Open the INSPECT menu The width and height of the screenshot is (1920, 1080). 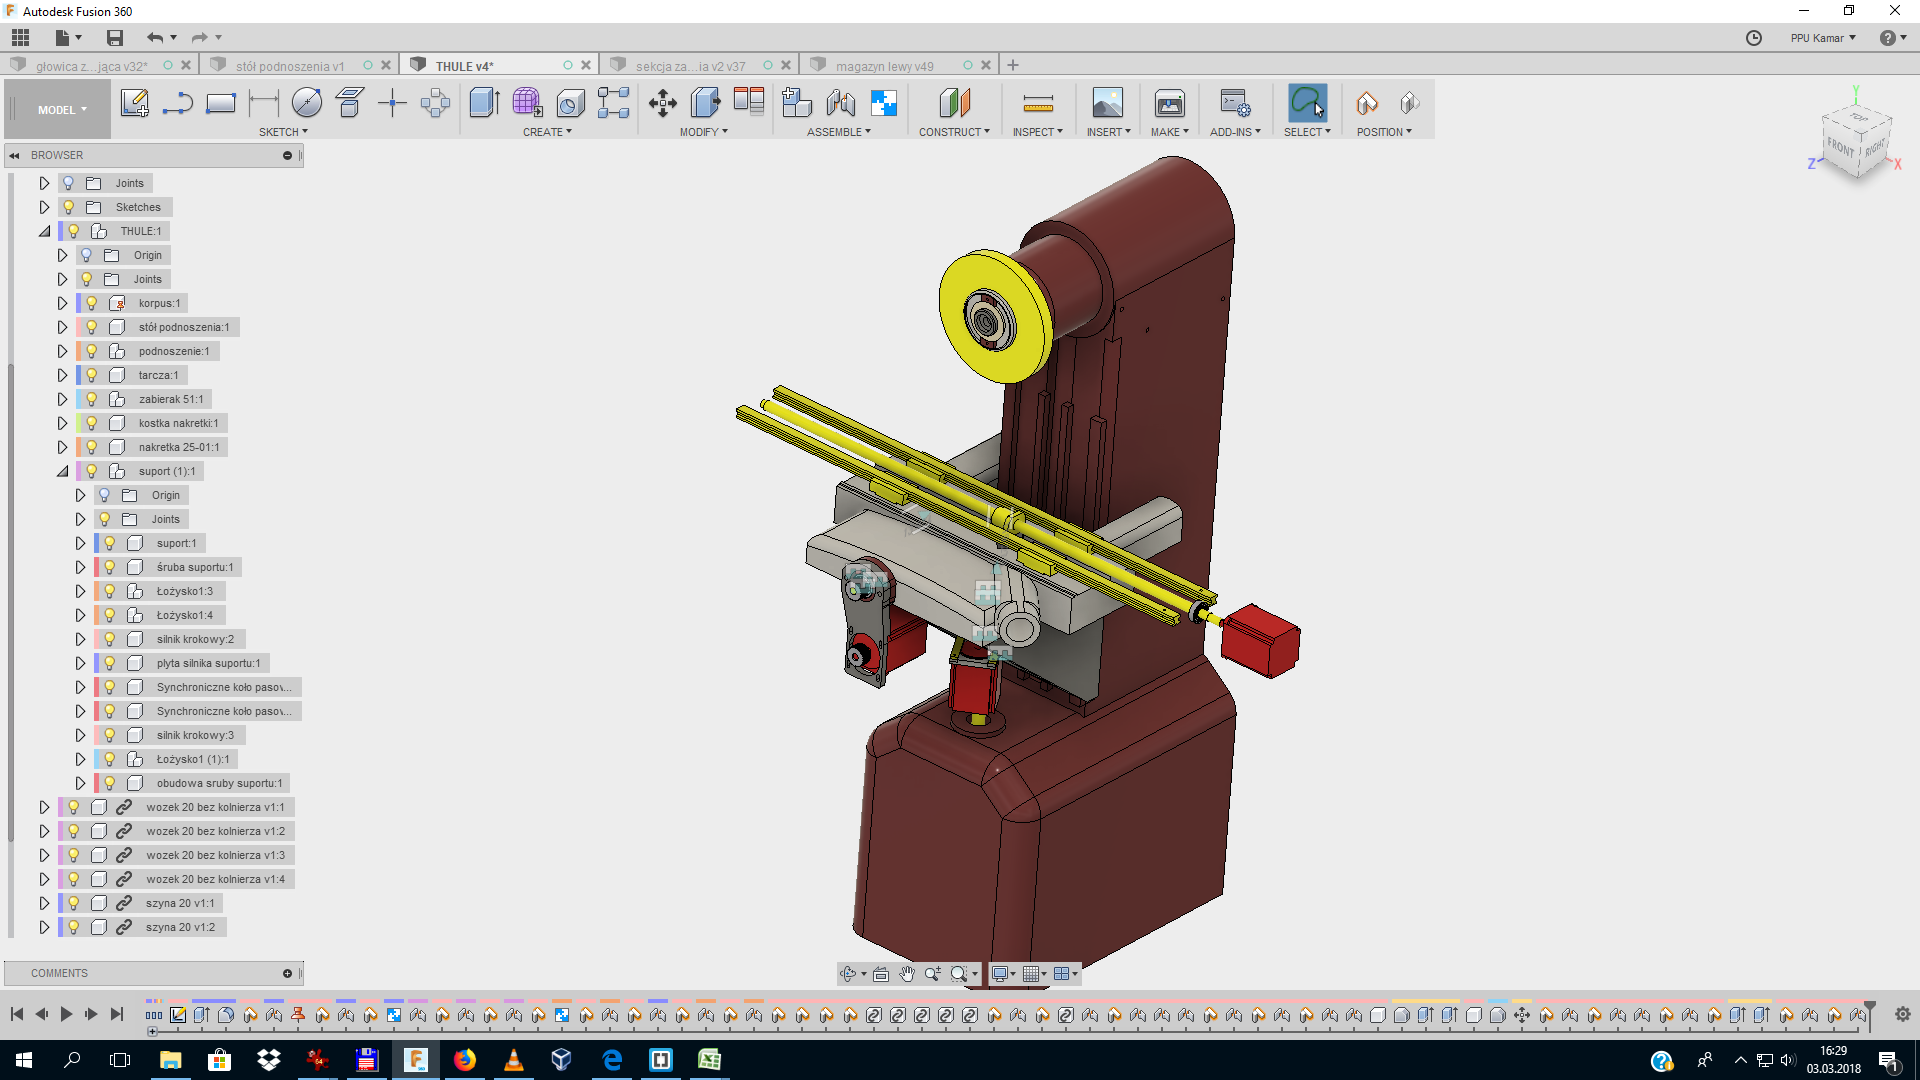[x=1037, y=132]
